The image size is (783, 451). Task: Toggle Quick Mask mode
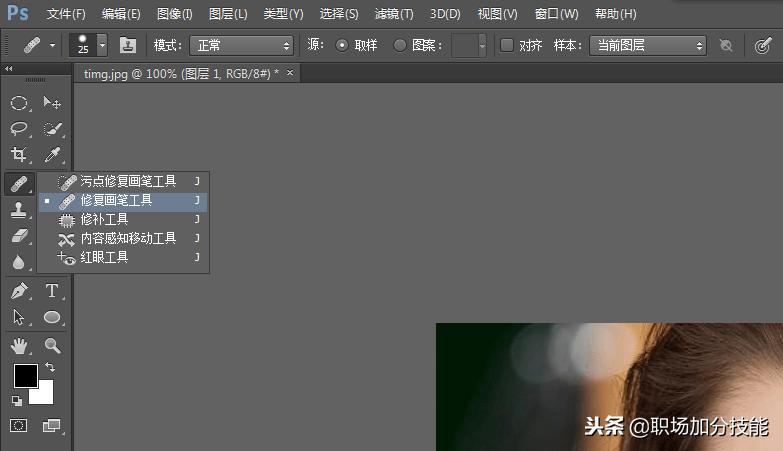pos(19,426)
